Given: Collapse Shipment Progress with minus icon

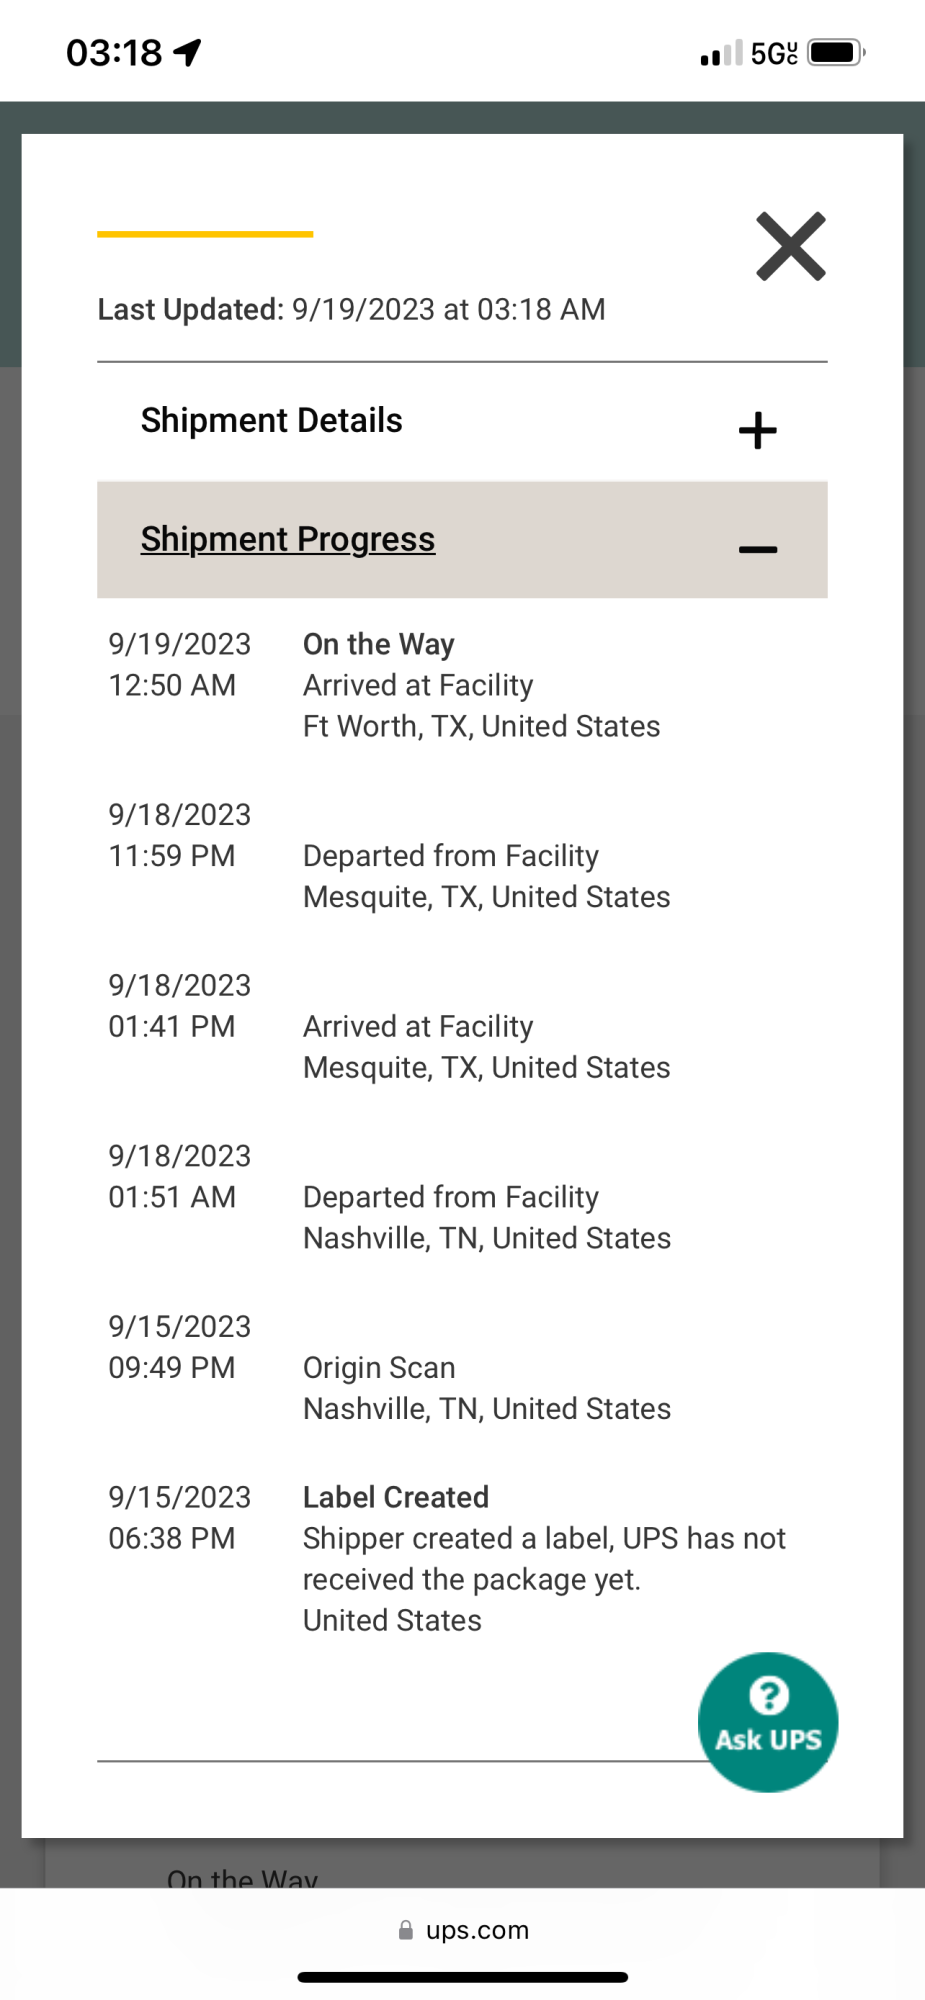Looking at the screenshot, I should (x=757, y=549).
